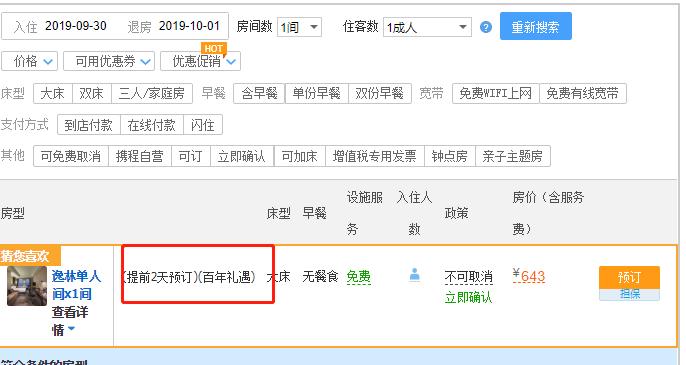
Task: Click the 免费 facilities link
Action: pos(358,277)
